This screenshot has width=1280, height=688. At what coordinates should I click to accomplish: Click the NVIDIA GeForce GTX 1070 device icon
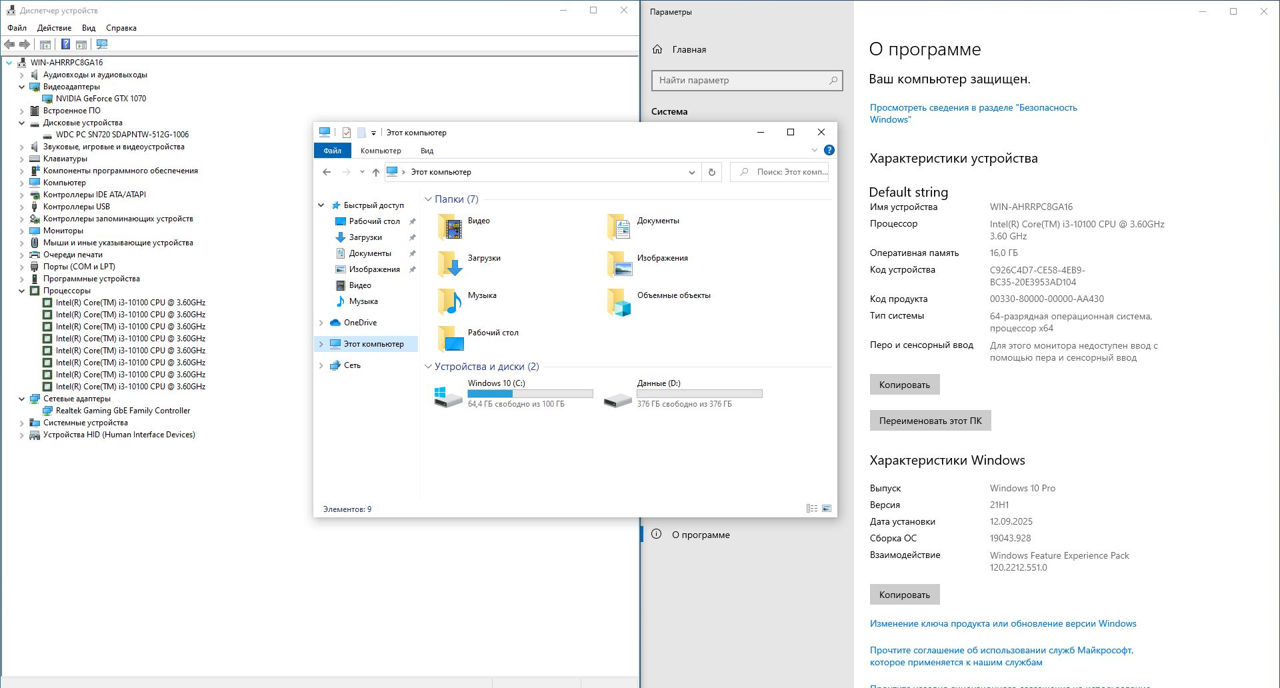coord(47,99)
